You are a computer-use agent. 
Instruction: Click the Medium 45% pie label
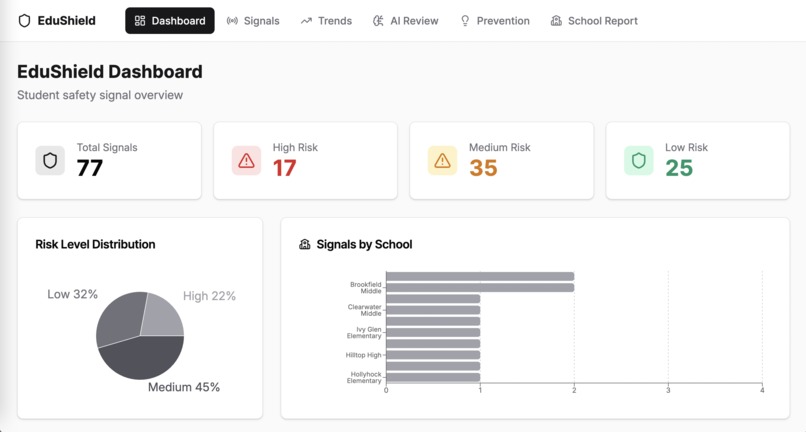point(184,387)
